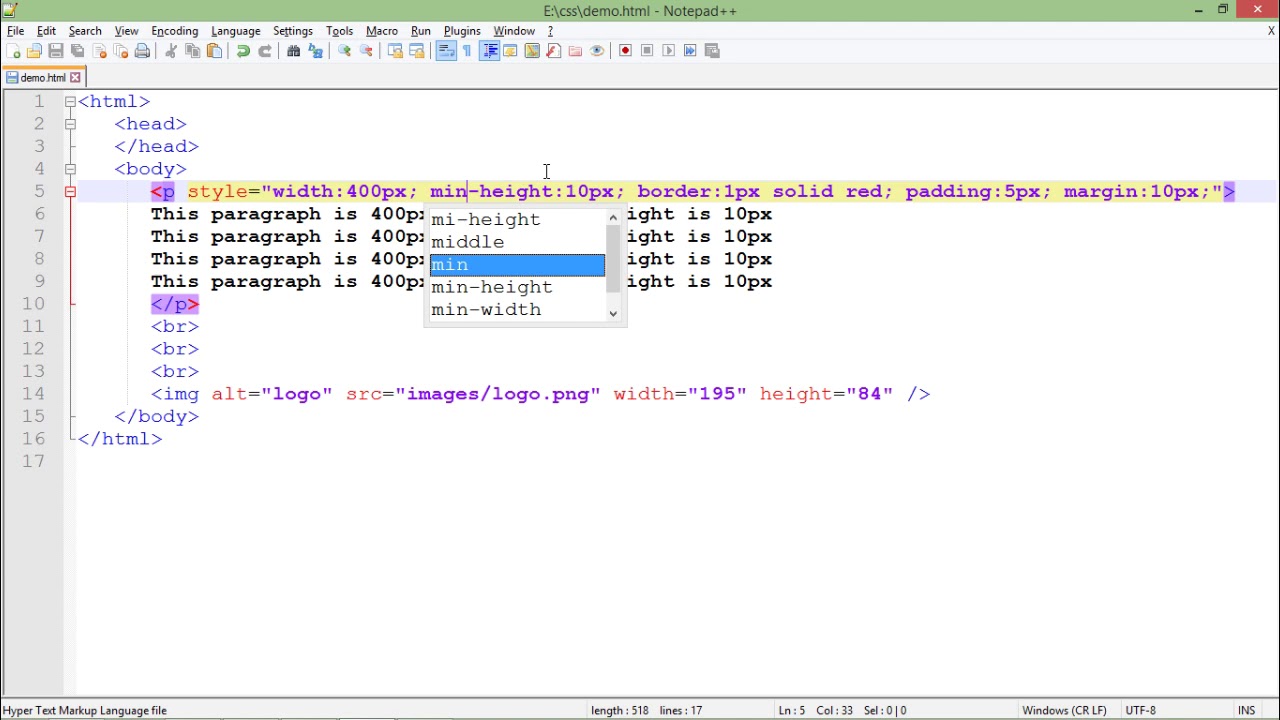Click the "images/logo.png" src value text
Viewport: 1280px width, 720px height.
[498, 394]
